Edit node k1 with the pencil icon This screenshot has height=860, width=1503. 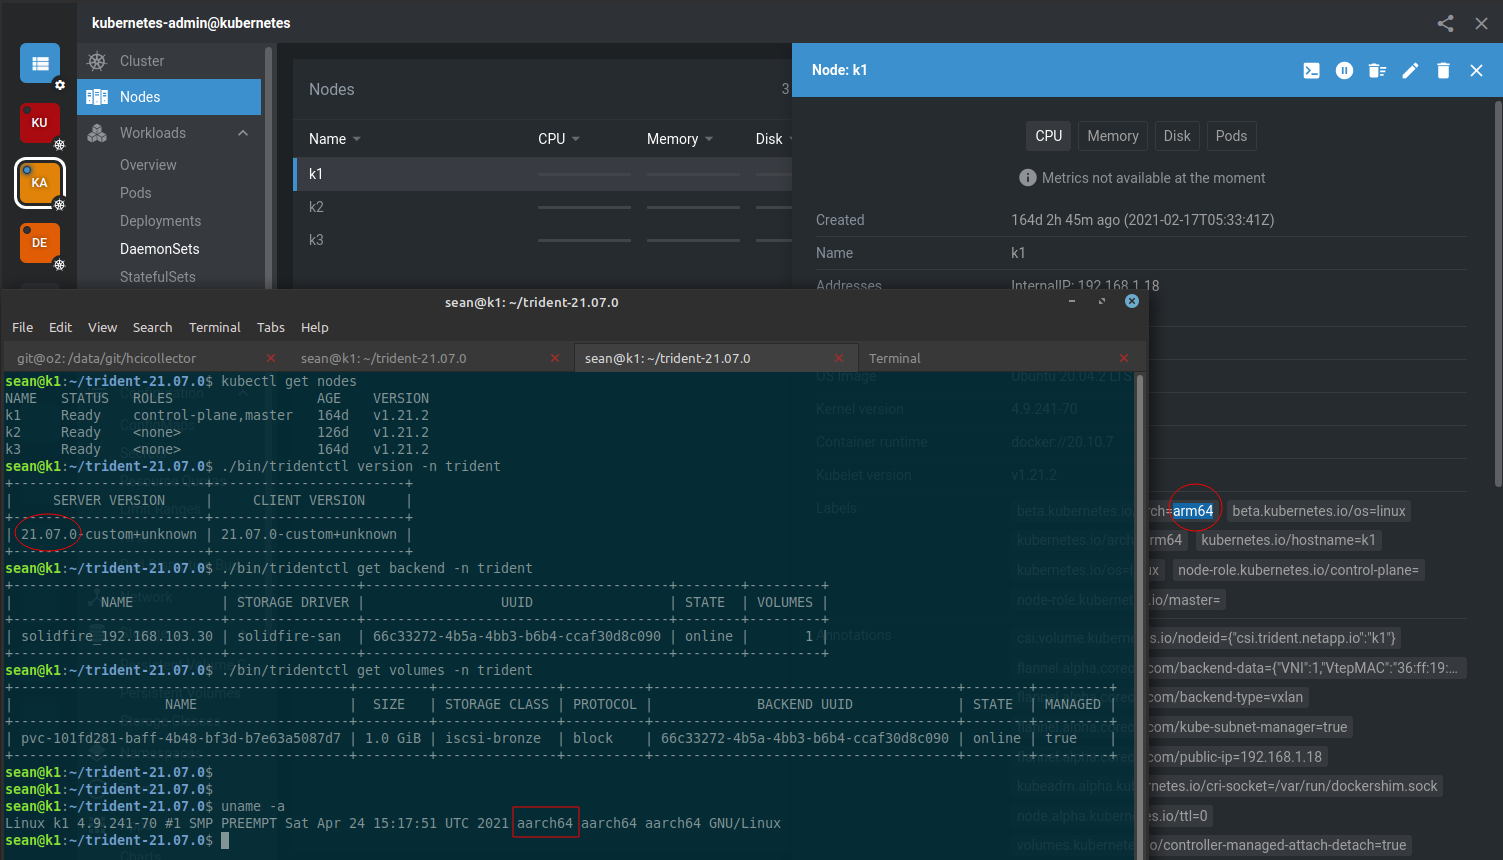(x=1410, y=70)
